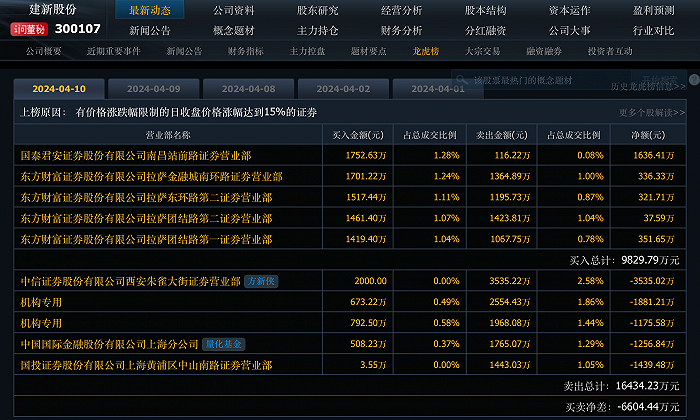Open the 分红融资 menu item
Screen dimensions: 700x420
click(485, 30)
